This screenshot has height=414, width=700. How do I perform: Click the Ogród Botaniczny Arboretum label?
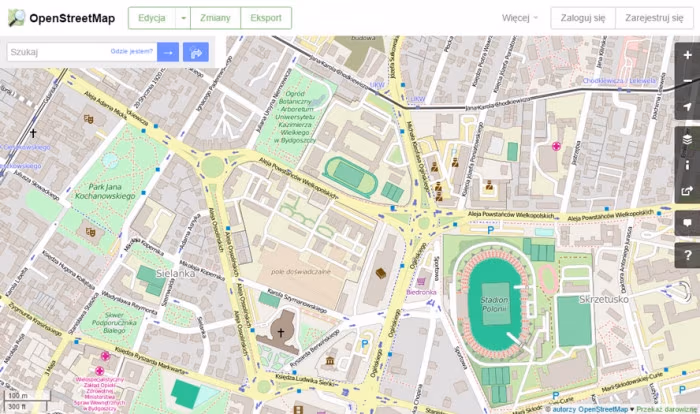pos(294,117)
